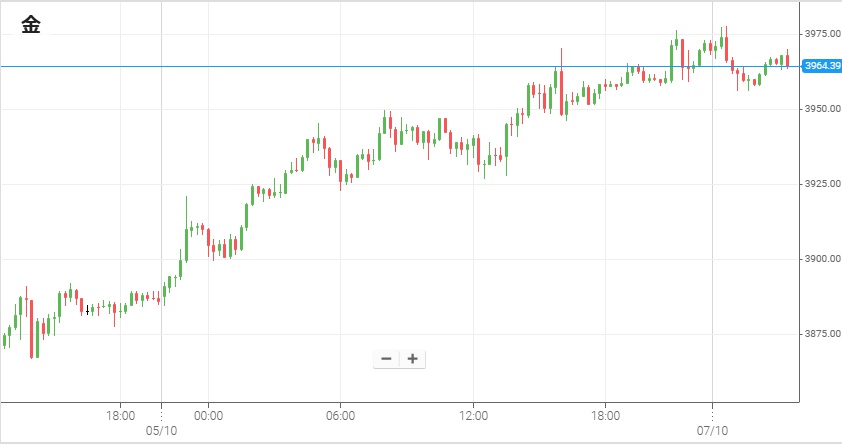The image size is (842, 445).
Task: Select the 12:00 time axis label
Action: [x=473, y=415]
